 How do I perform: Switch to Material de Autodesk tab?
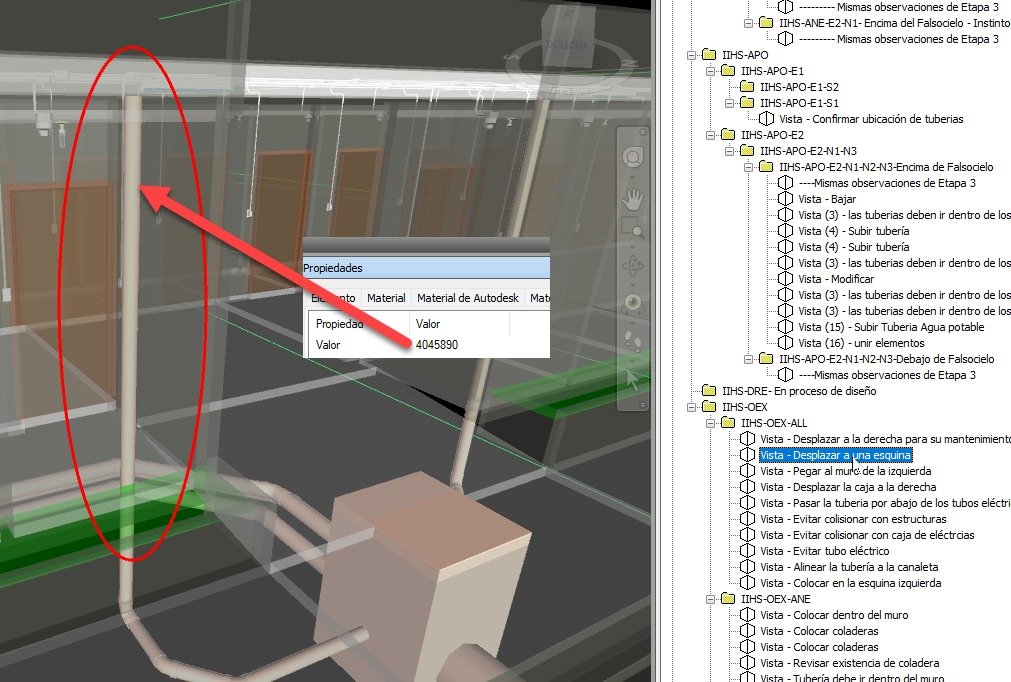pyautogui.click(x=468, y=298)
